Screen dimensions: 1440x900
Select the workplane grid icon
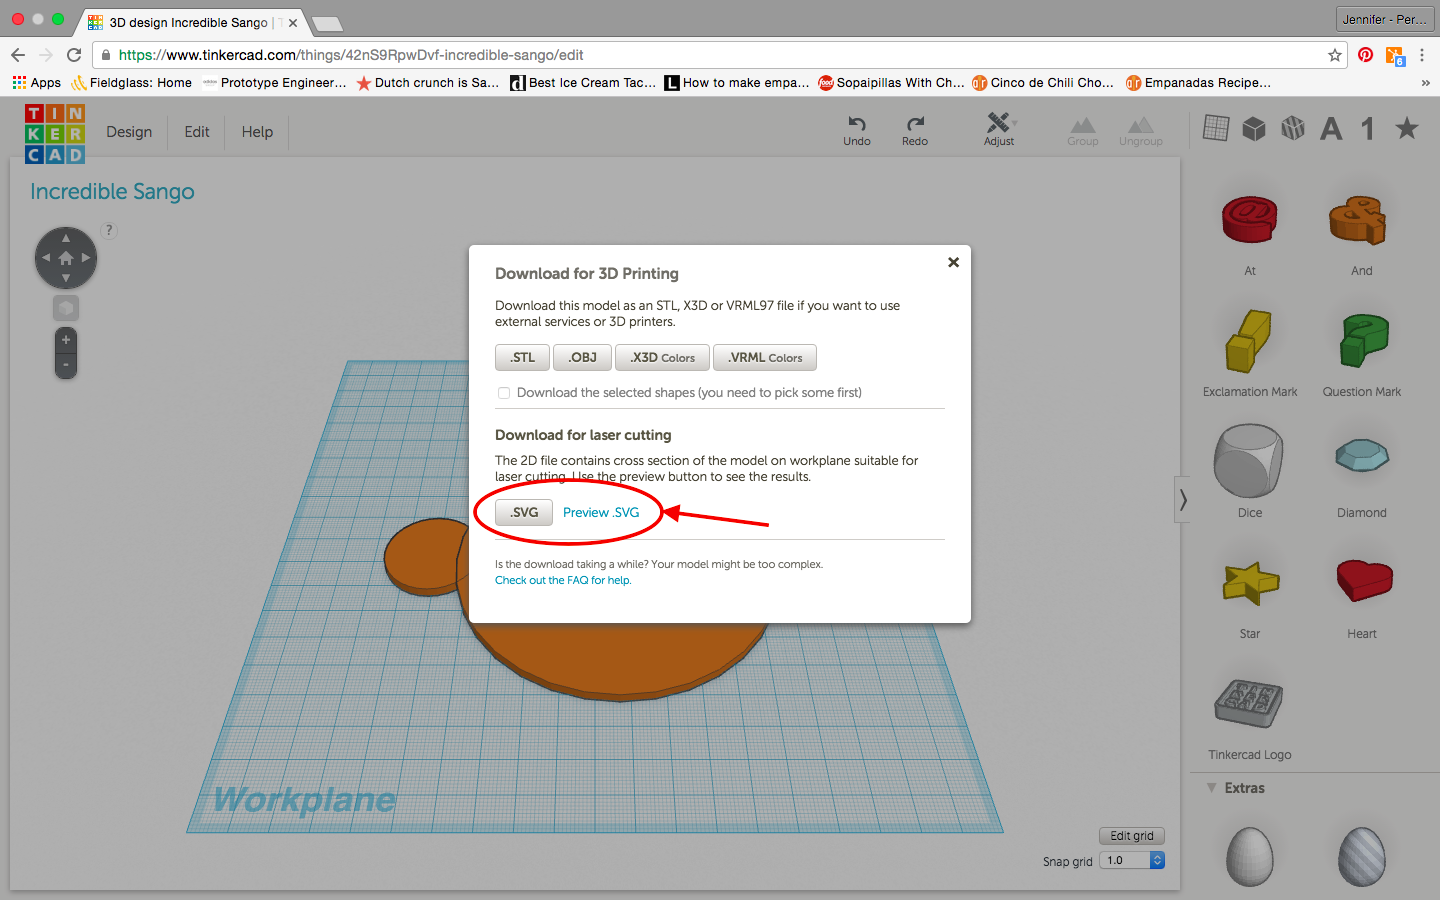click(x=1216, y=128)
